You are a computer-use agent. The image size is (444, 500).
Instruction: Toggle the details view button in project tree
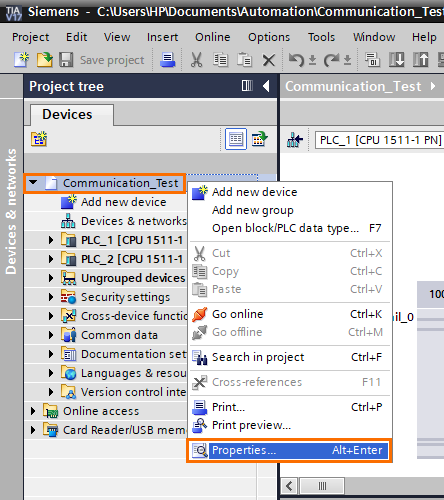[x=236, y=139]
